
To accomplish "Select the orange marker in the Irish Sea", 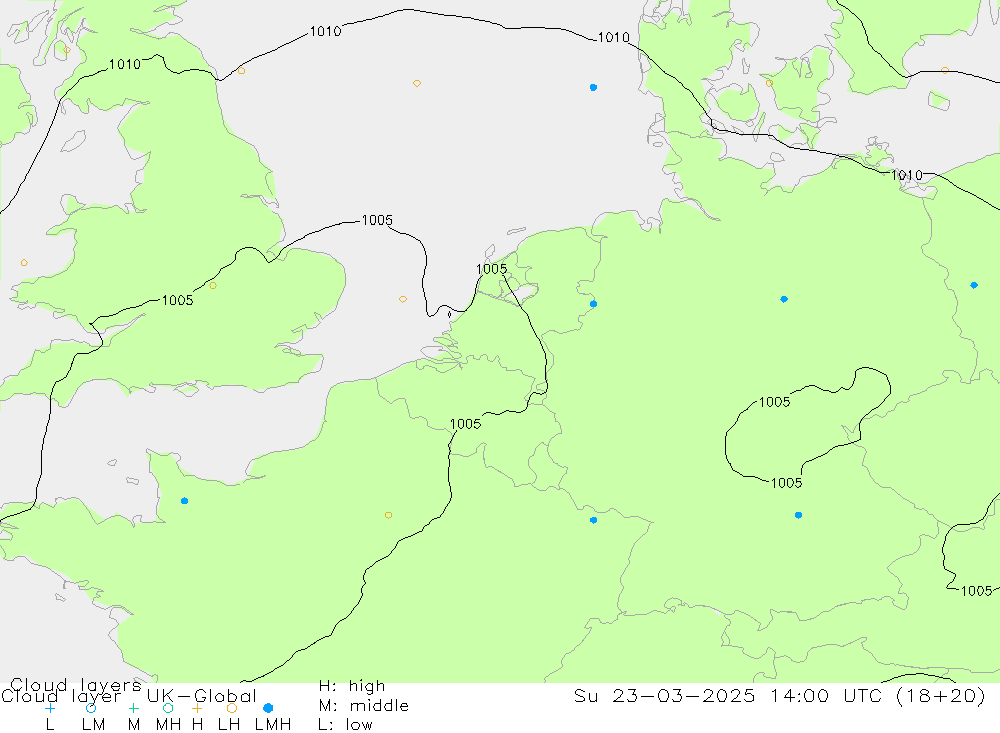I will [x=24, y=263].
